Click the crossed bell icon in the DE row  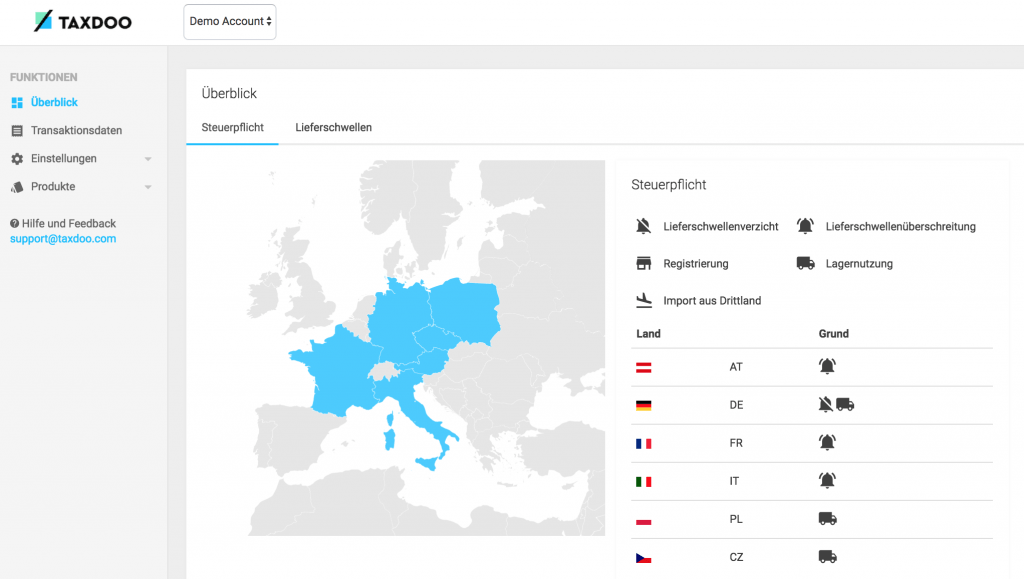pyautogui.click(x=825, y=404)
